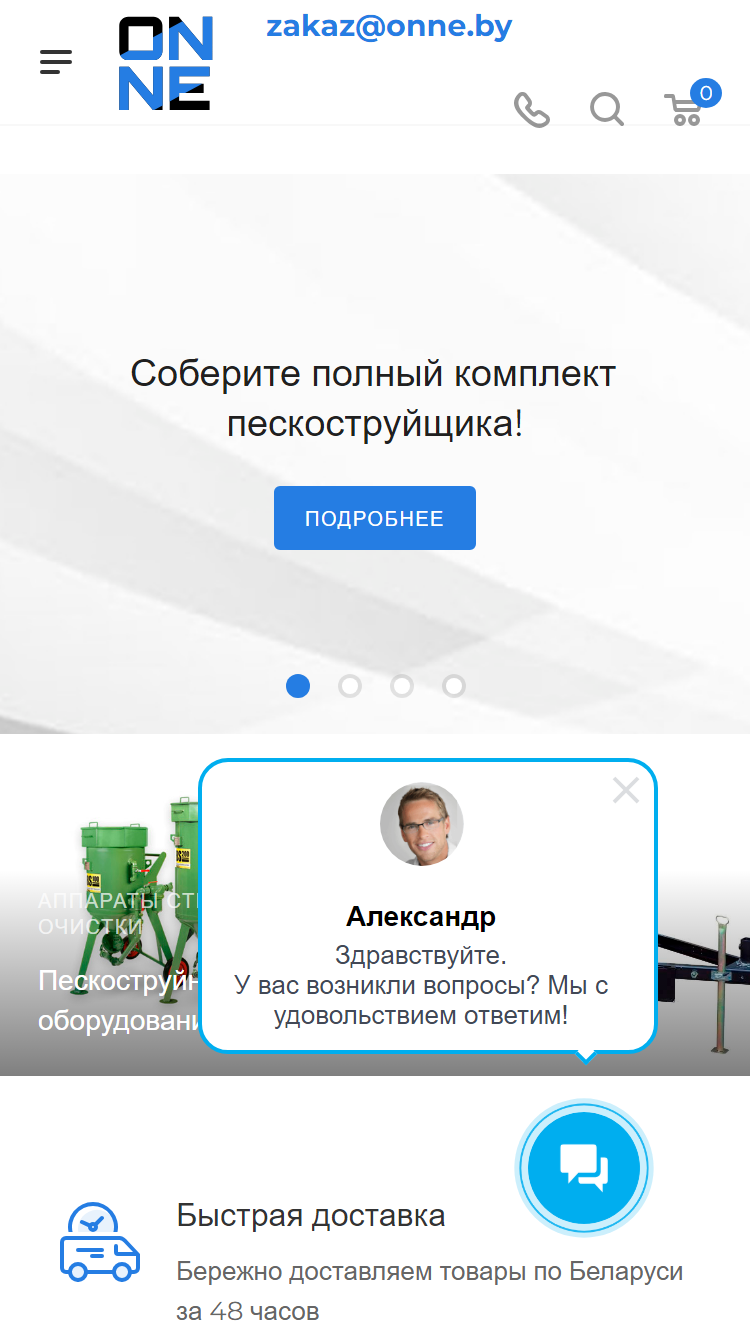750x1334 pixels.
Task: Close the Александр chat popup
Action: tap(626, 791)
